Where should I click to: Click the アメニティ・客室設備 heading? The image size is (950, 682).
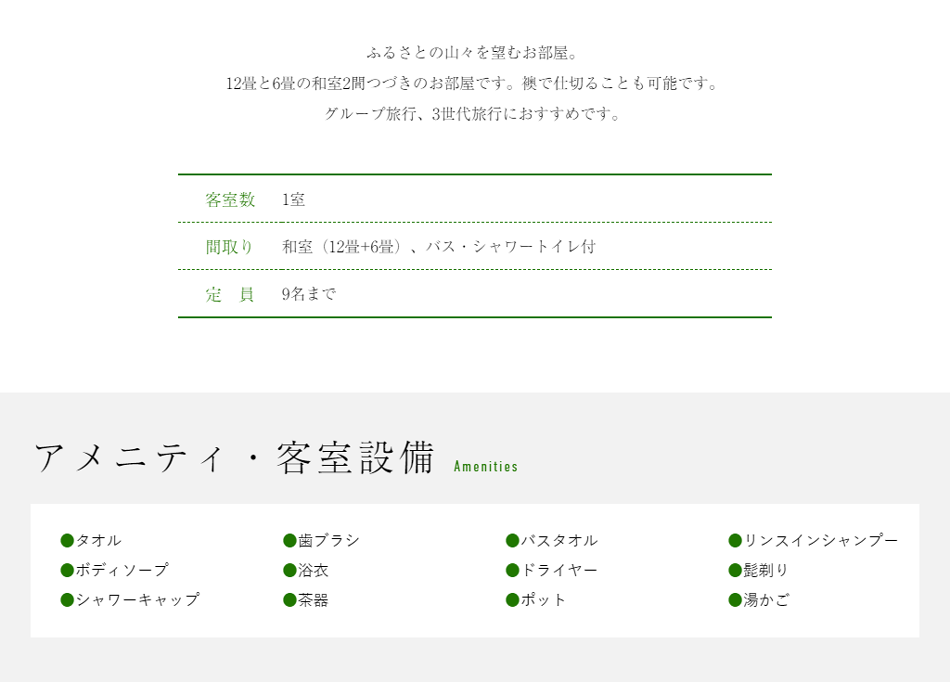click(x=234, y=457)
